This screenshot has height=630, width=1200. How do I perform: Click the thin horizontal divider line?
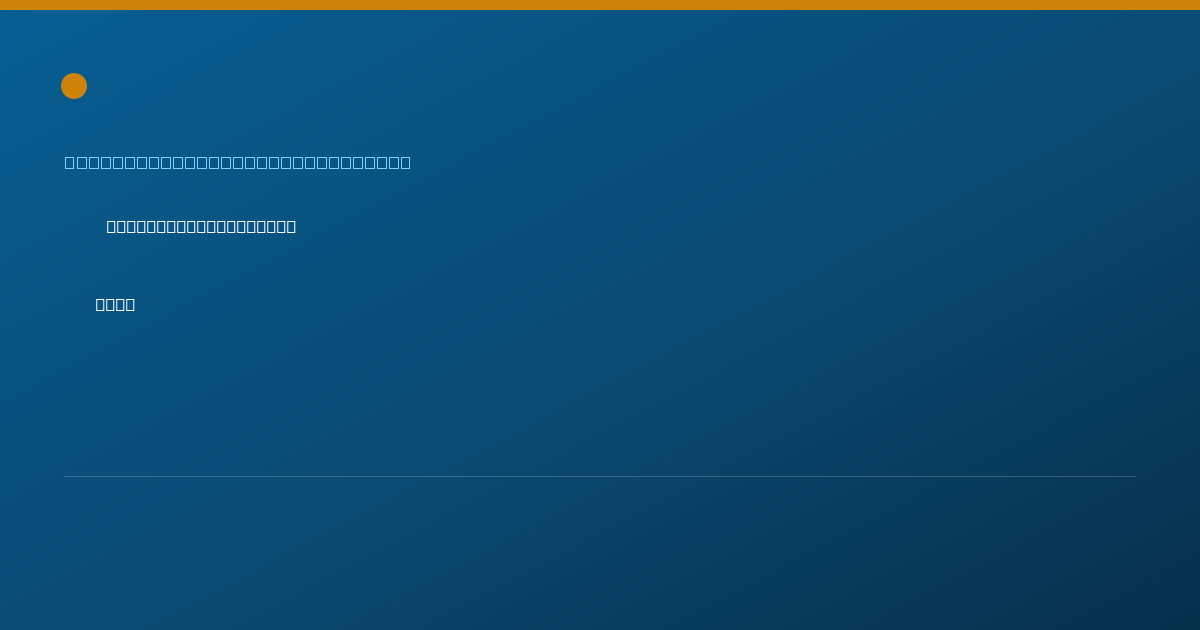coord(600,476)
